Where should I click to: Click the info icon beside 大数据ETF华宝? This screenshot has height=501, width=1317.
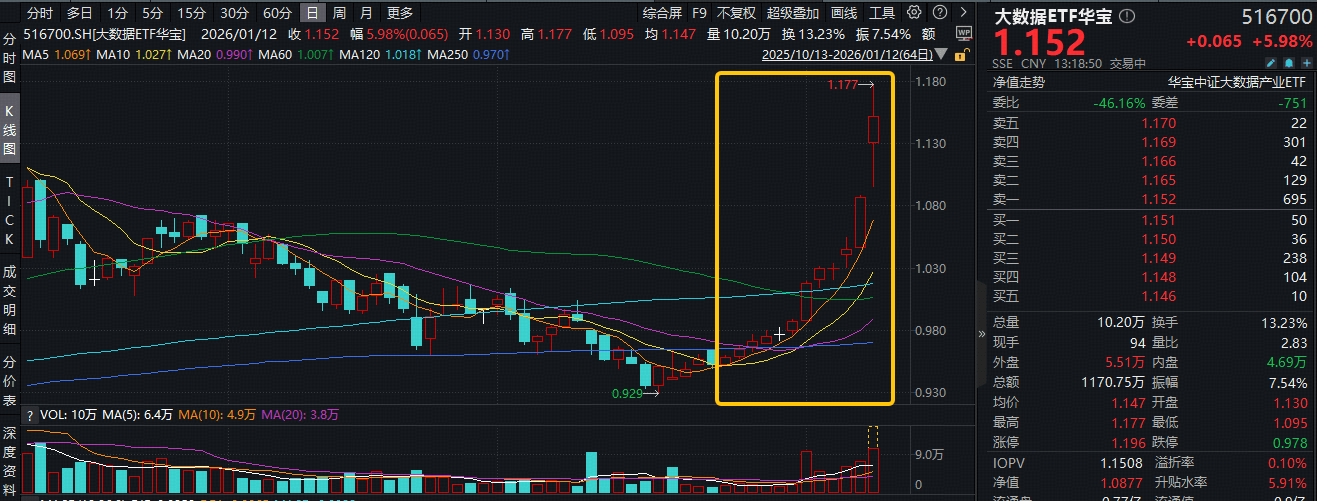pyautogui.click(x=1127, y=17)
